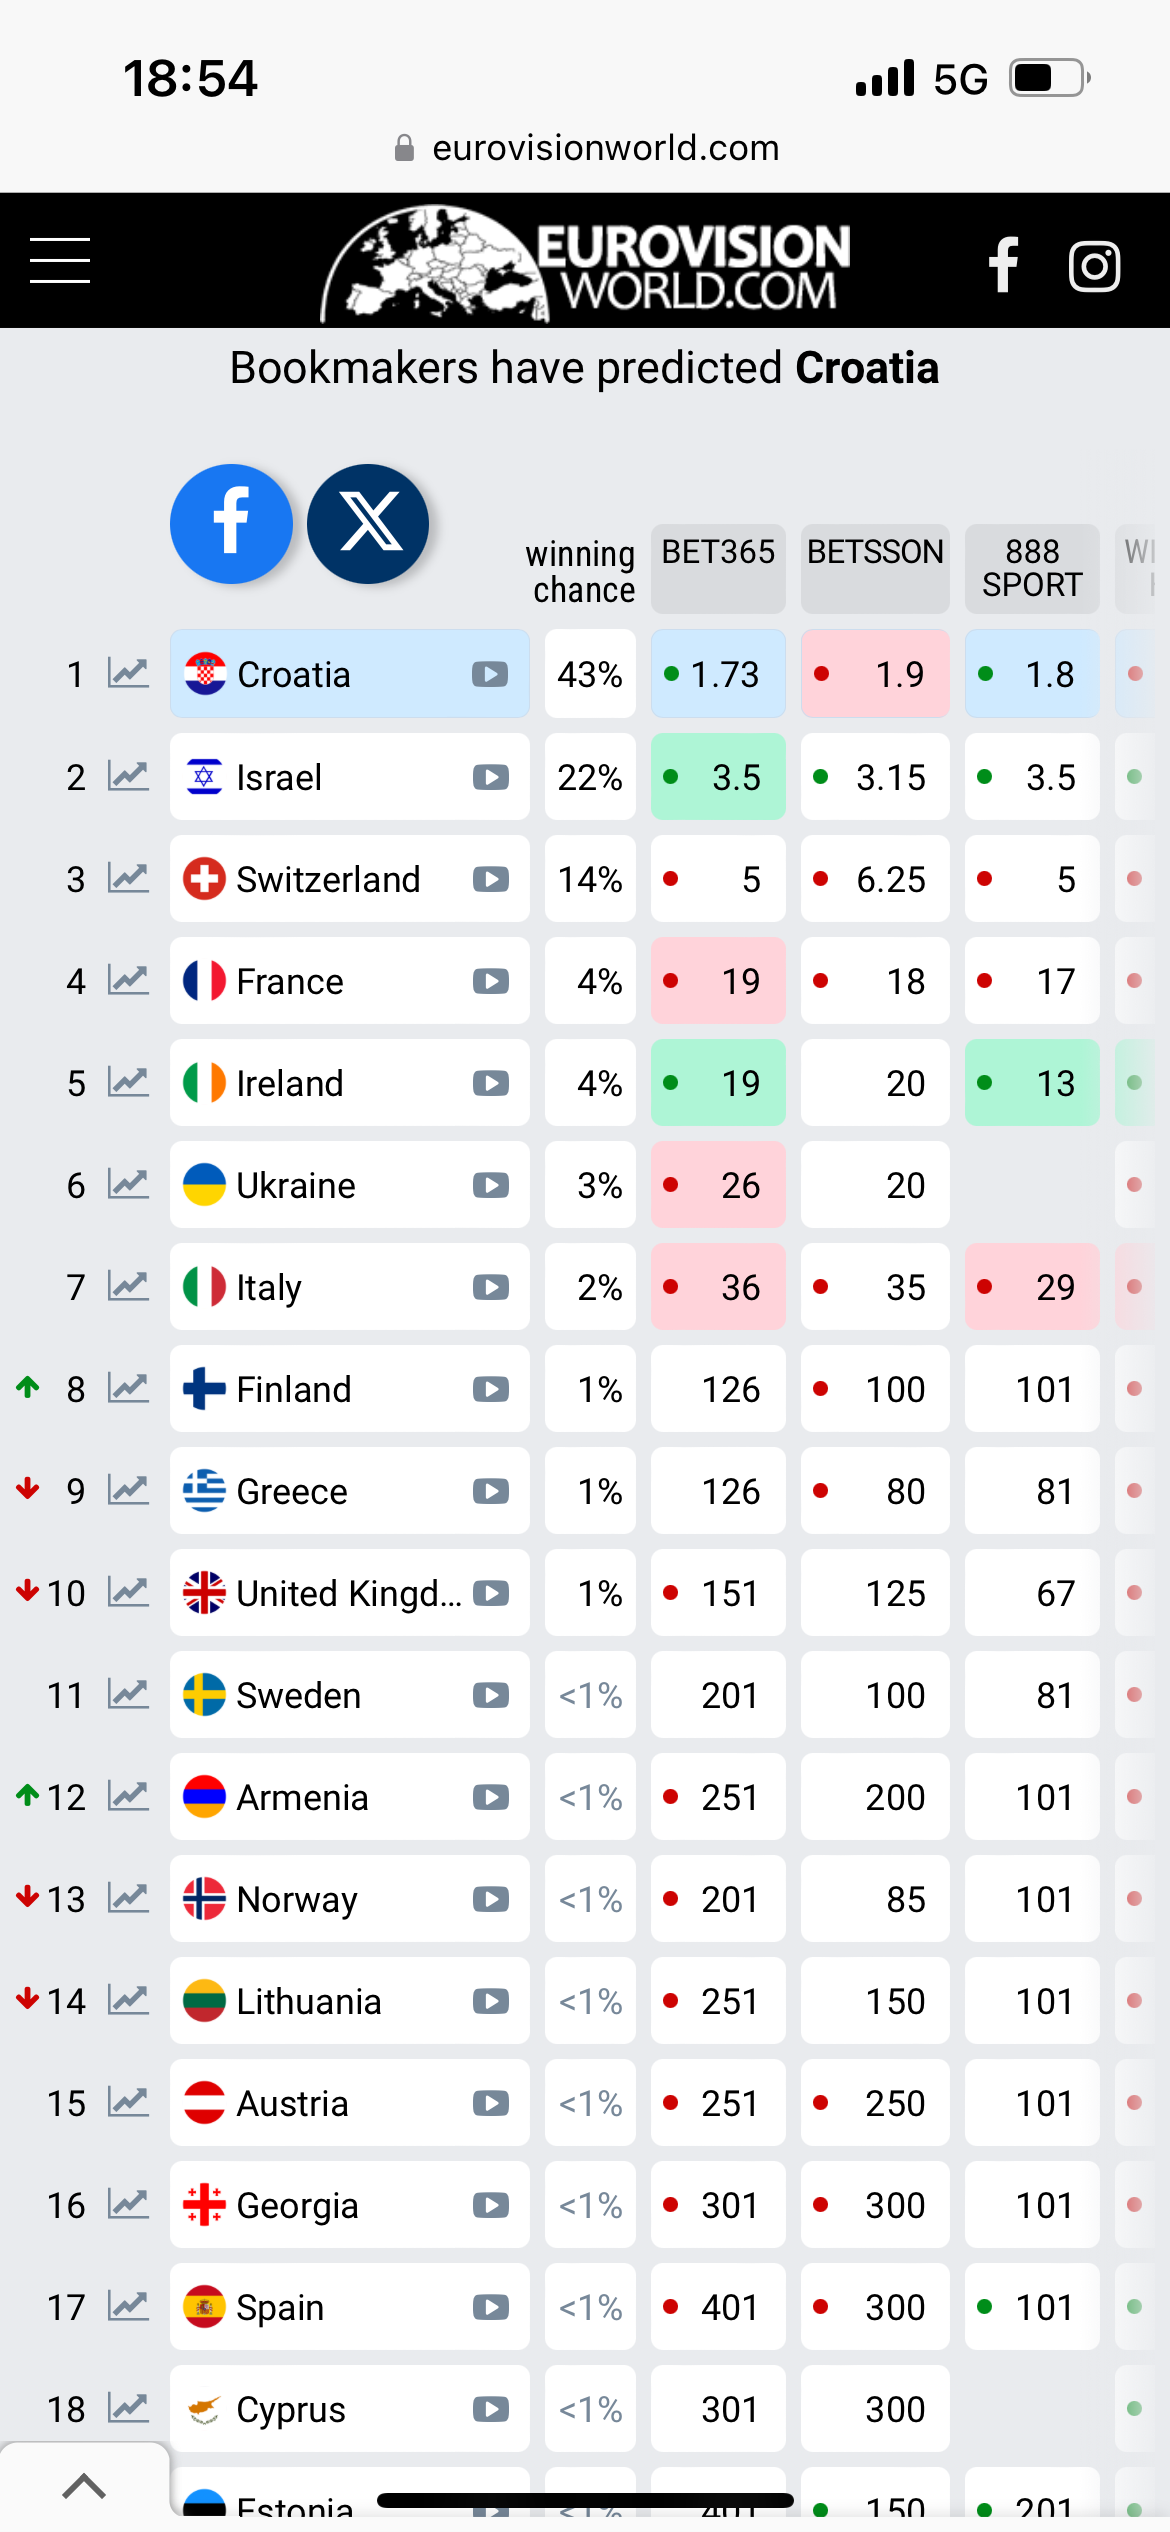Play Ireland's song video
This screenshot has height=2532, width=1170.
pyautogui.click(x=490, y=1083)
